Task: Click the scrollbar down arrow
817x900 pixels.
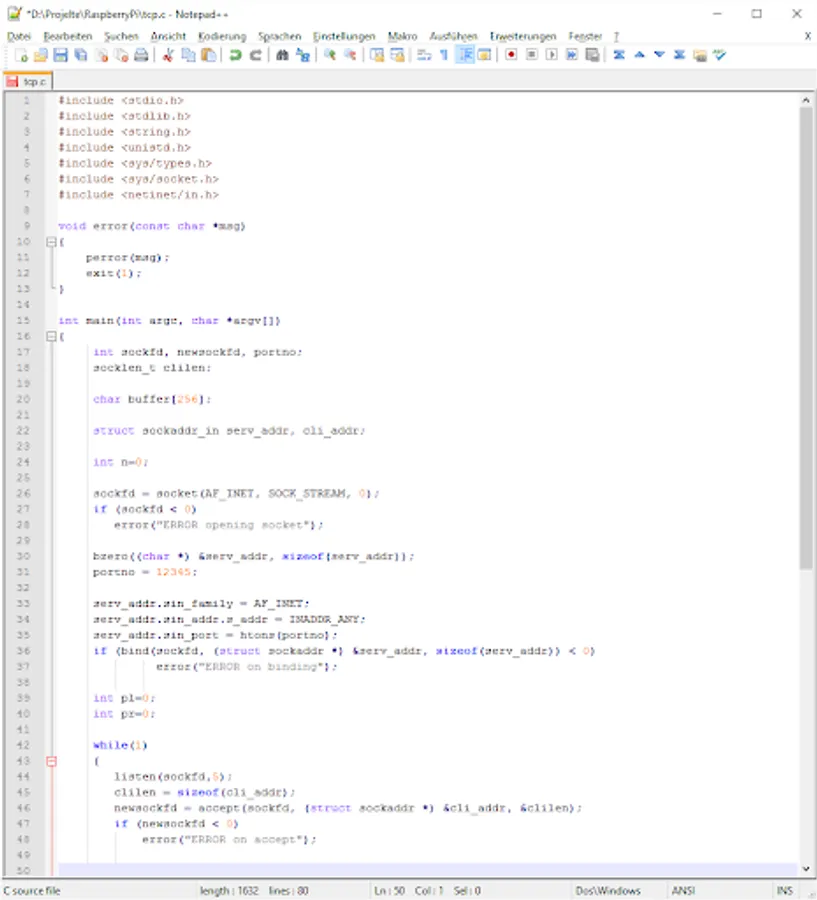Action: 806,869
